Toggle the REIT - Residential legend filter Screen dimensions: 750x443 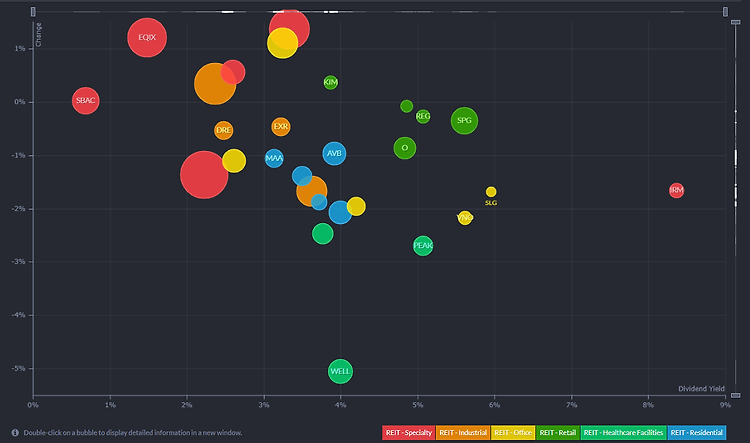696,432
